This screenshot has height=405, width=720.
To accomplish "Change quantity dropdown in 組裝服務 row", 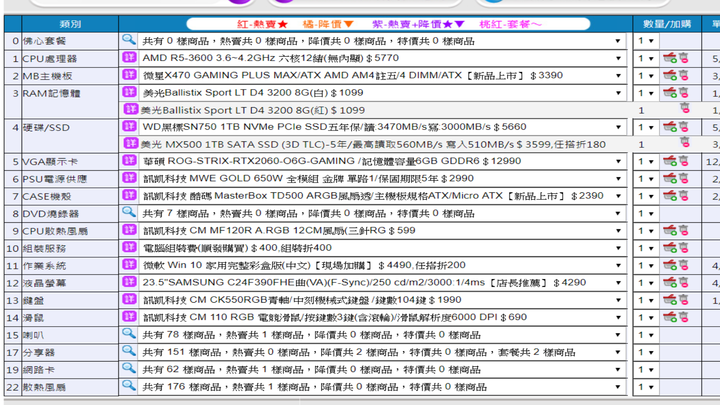I will point(646,248).
